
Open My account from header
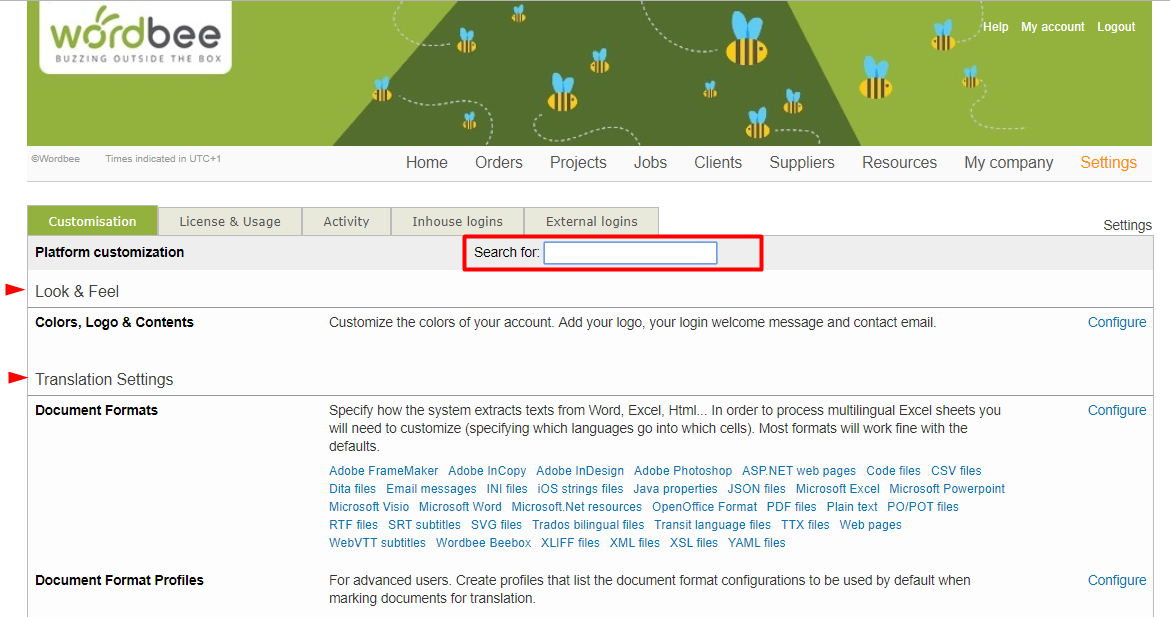coord(1052,27)
